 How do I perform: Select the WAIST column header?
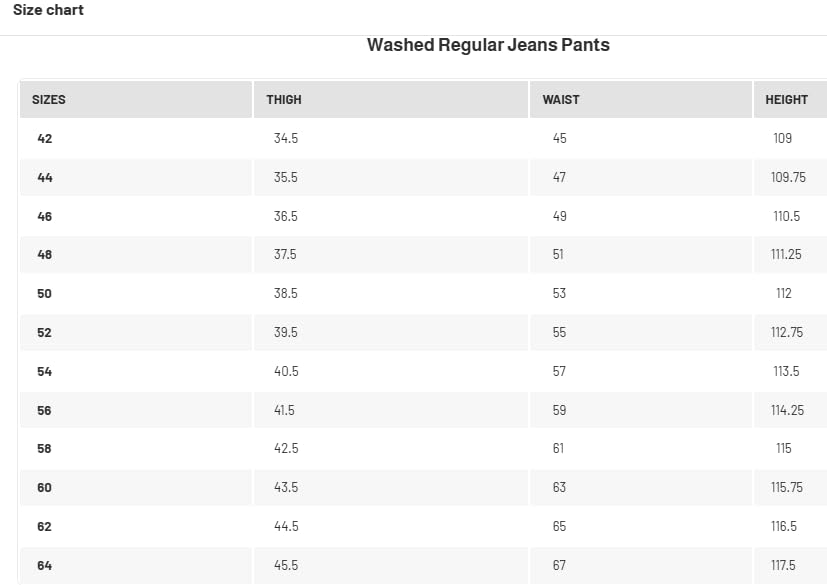(x=561, y=100)
